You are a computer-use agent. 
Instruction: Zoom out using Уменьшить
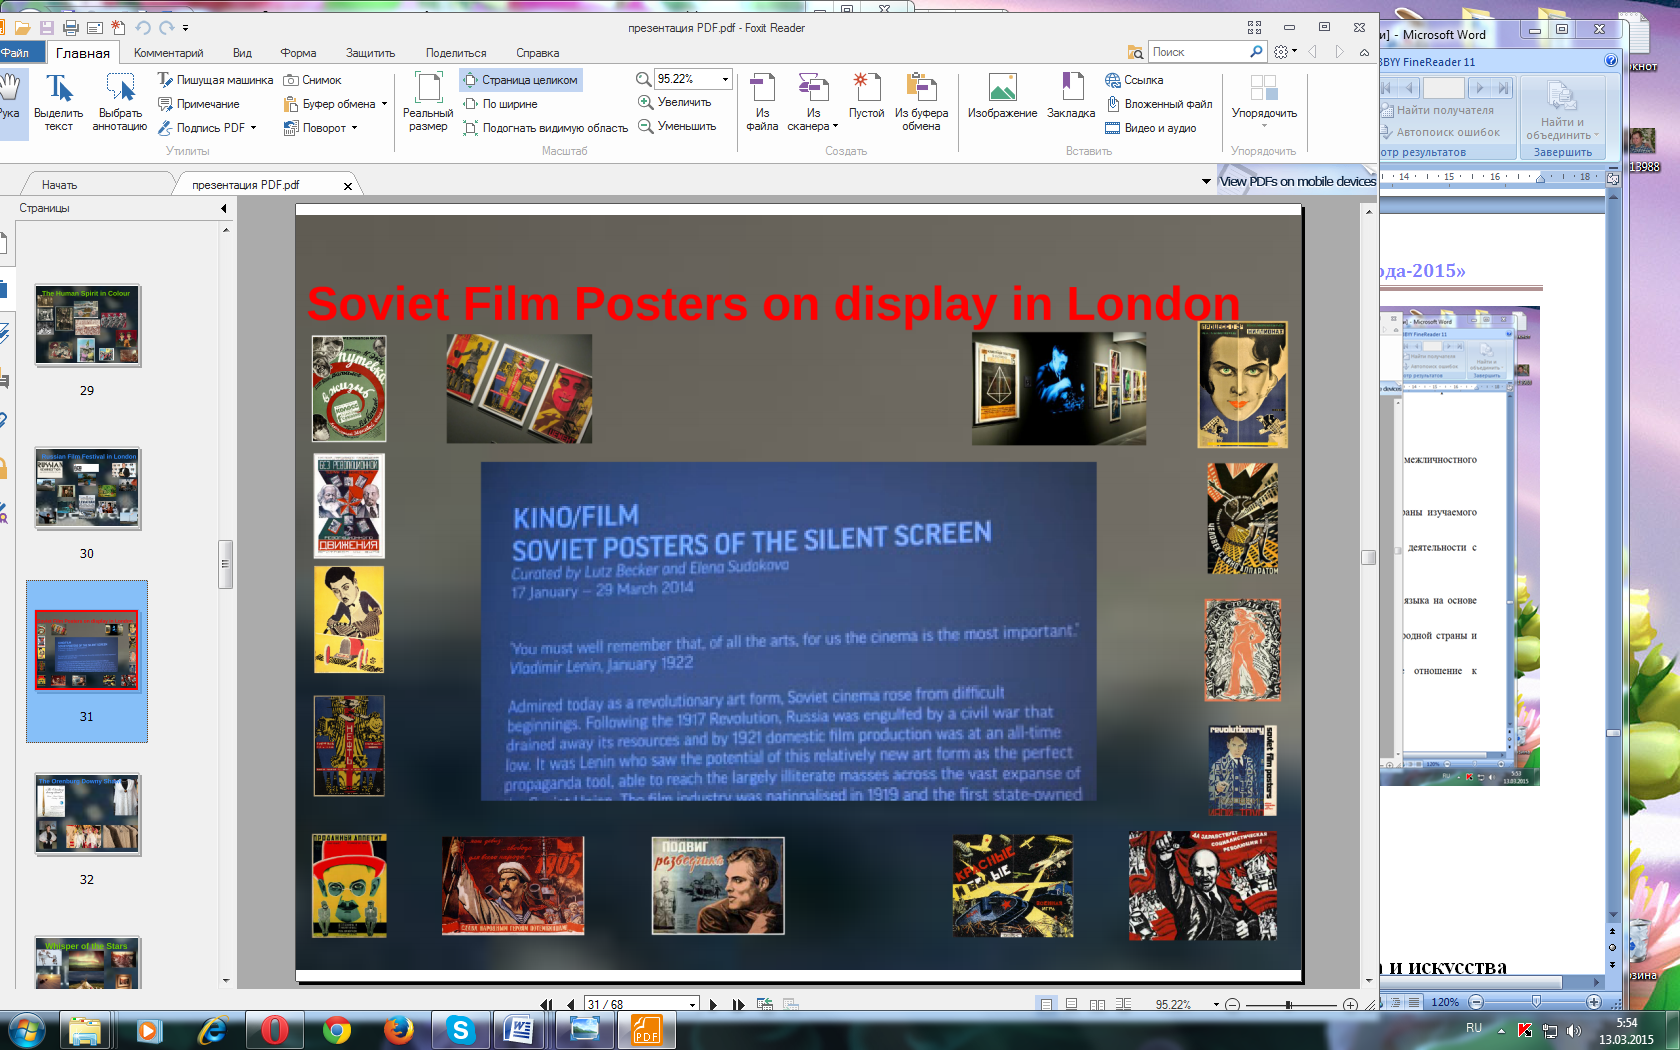[x=677, y=126]
